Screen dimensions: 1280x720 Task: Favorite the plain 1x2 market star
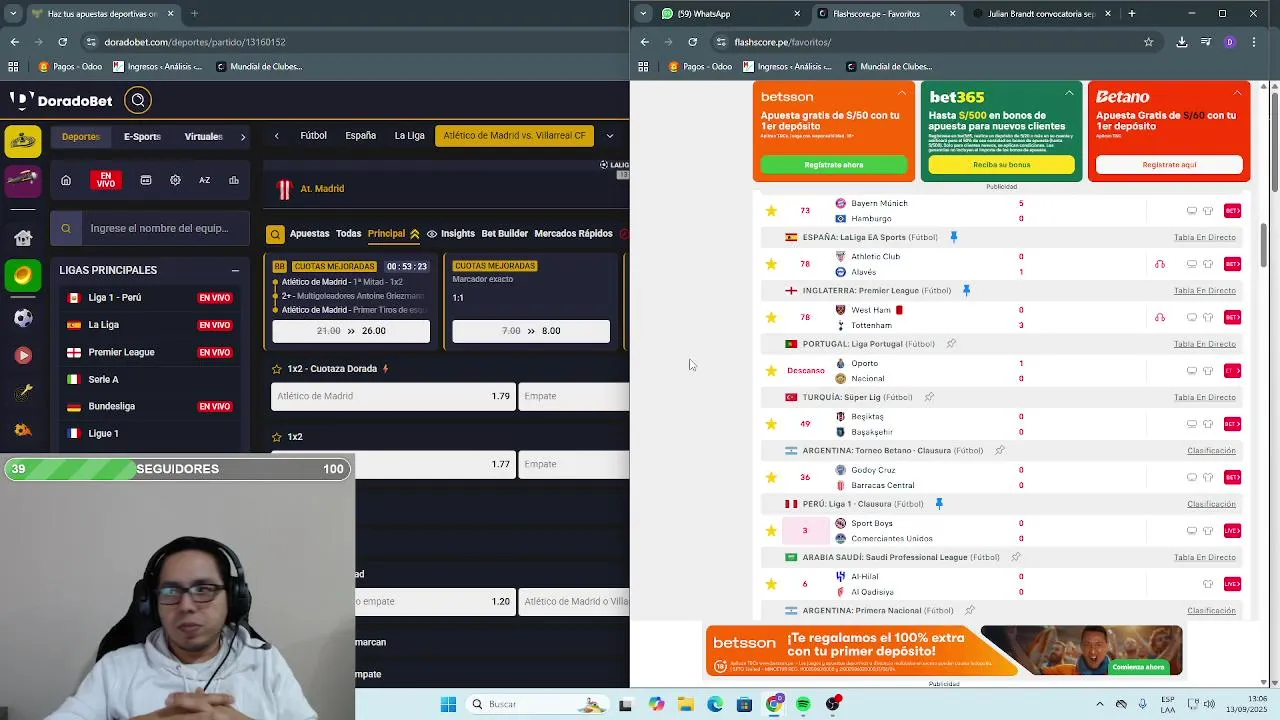(x=277, y=437)
